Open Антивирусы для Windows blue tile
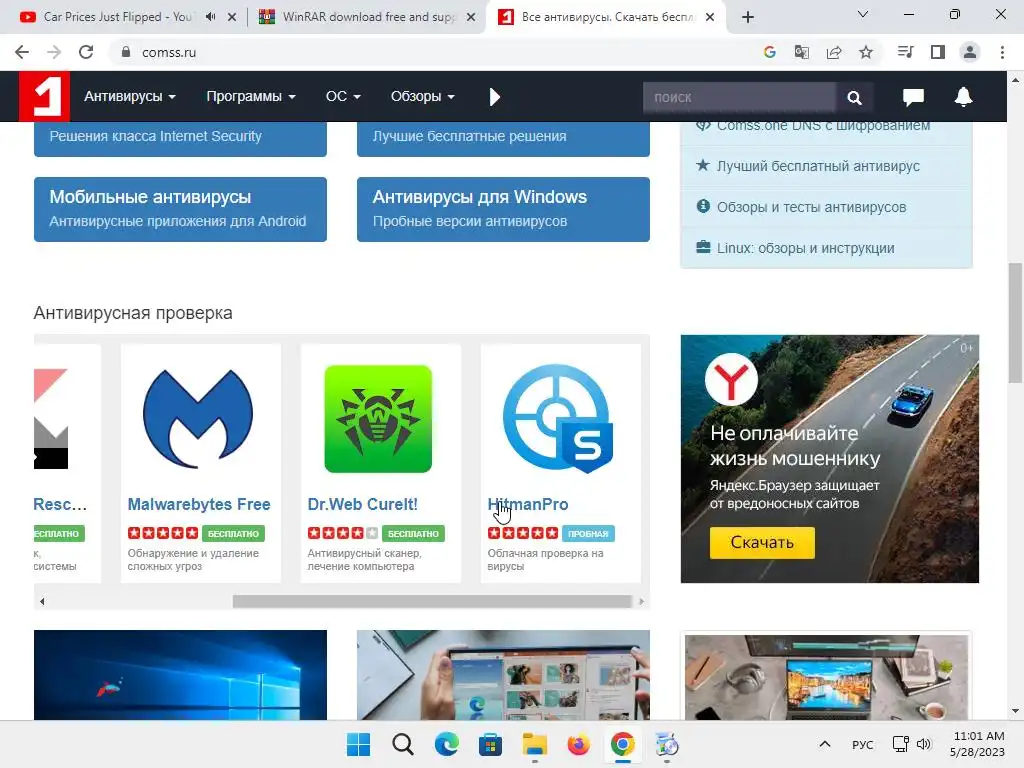This screenshot has width=1024, height=768. coord(503,209)
